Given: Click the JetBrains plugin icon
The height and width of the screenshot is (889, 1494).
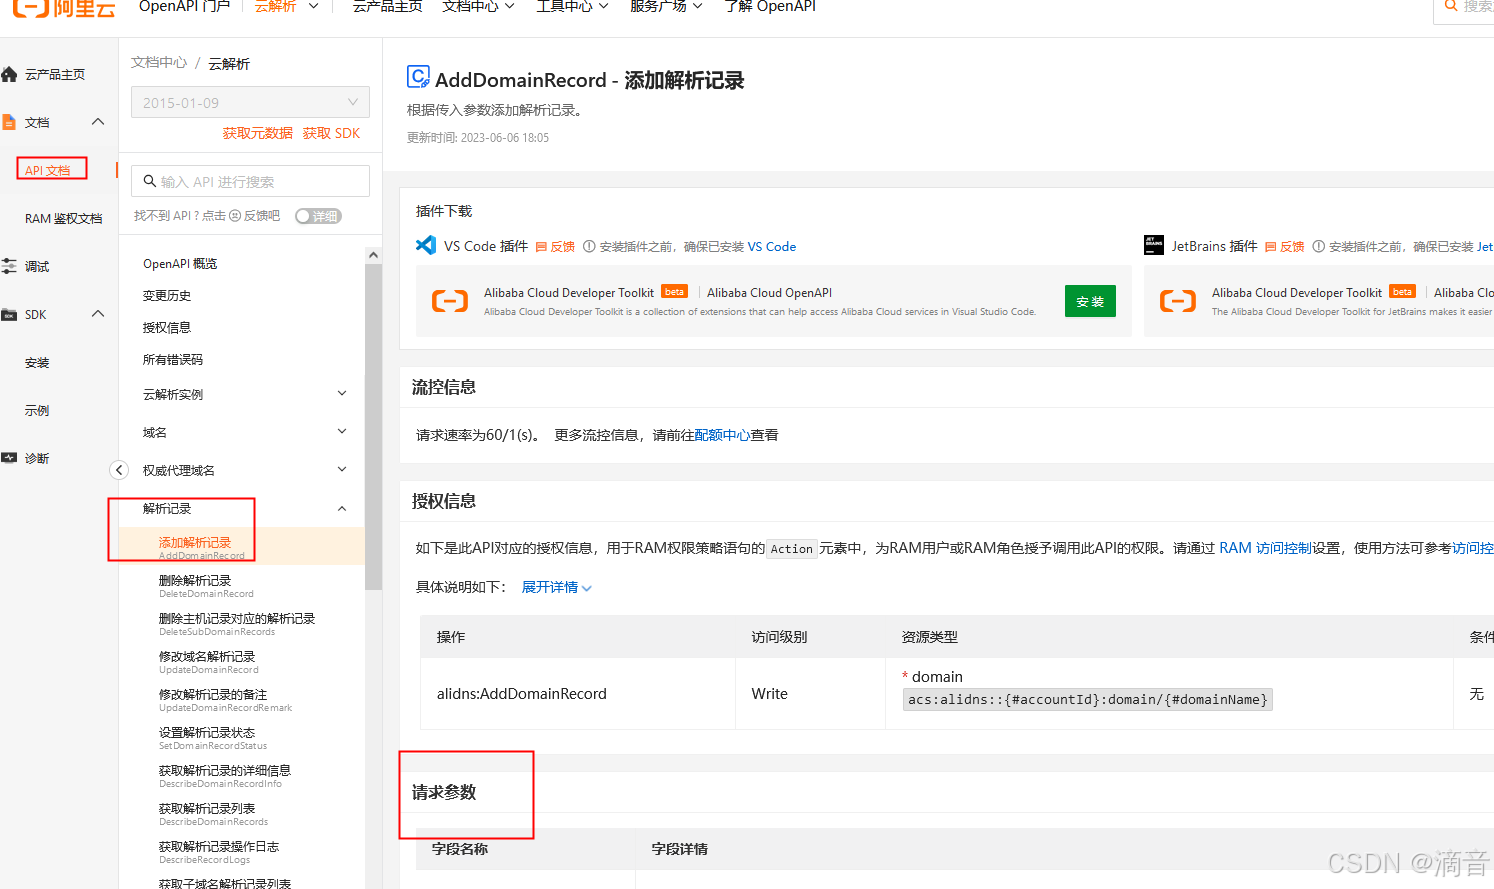Looking at the screenshot, I should click(1154, 245).
